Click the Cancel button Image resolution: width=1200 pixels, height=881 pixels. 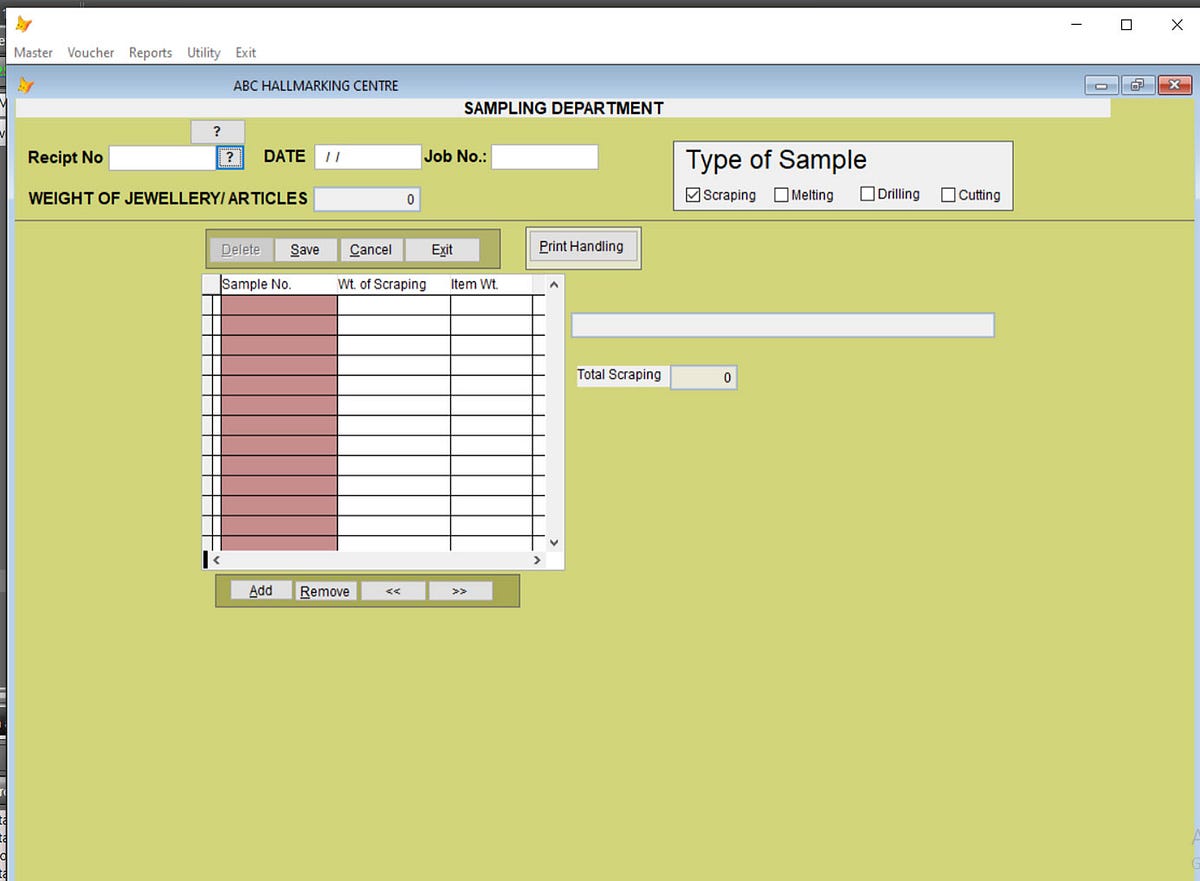371,249
